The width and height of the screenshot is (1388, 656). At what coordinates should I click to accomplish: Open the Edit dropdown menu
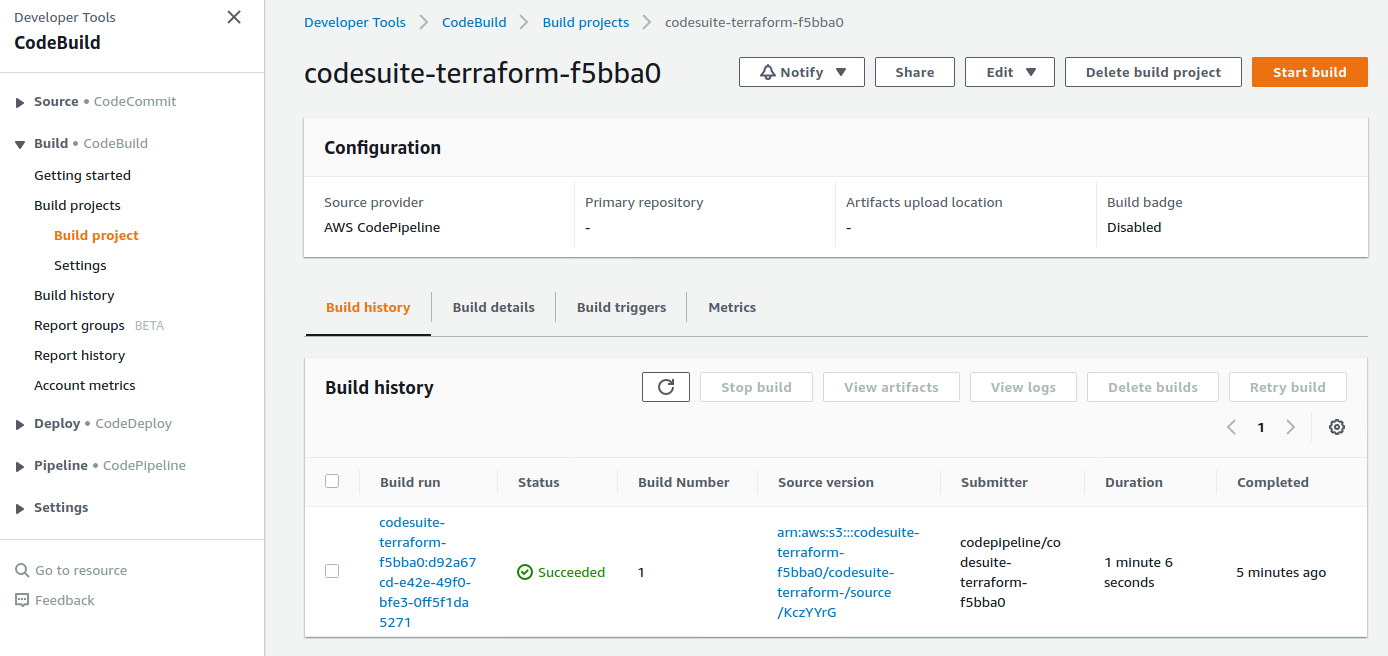[1010, 72]
